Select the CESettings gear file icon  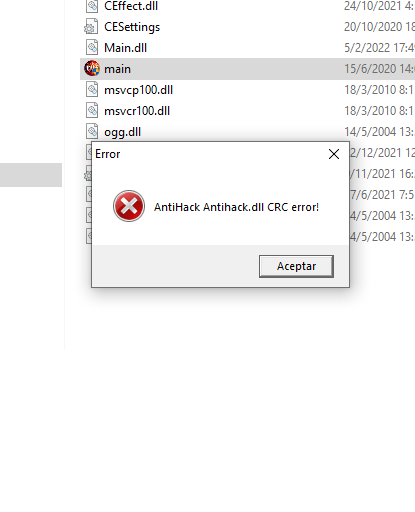click(x=91, y=27)
